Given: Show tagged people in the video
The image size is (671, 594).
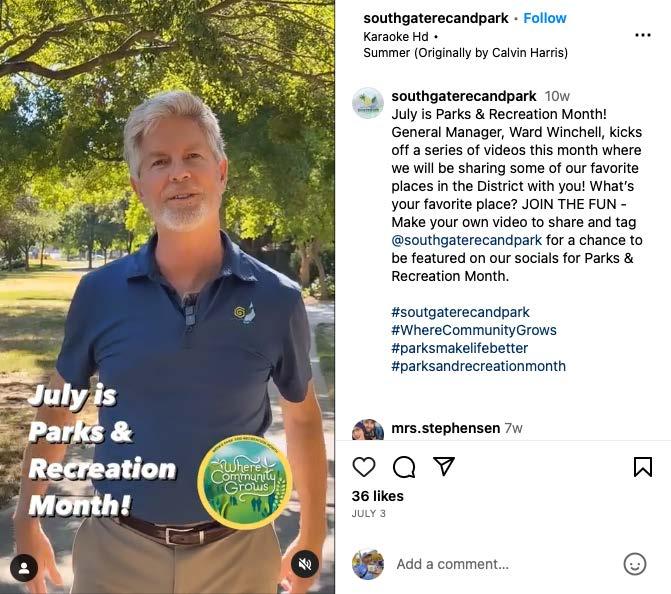Looking at the screenshot, I should pos(24,568).
